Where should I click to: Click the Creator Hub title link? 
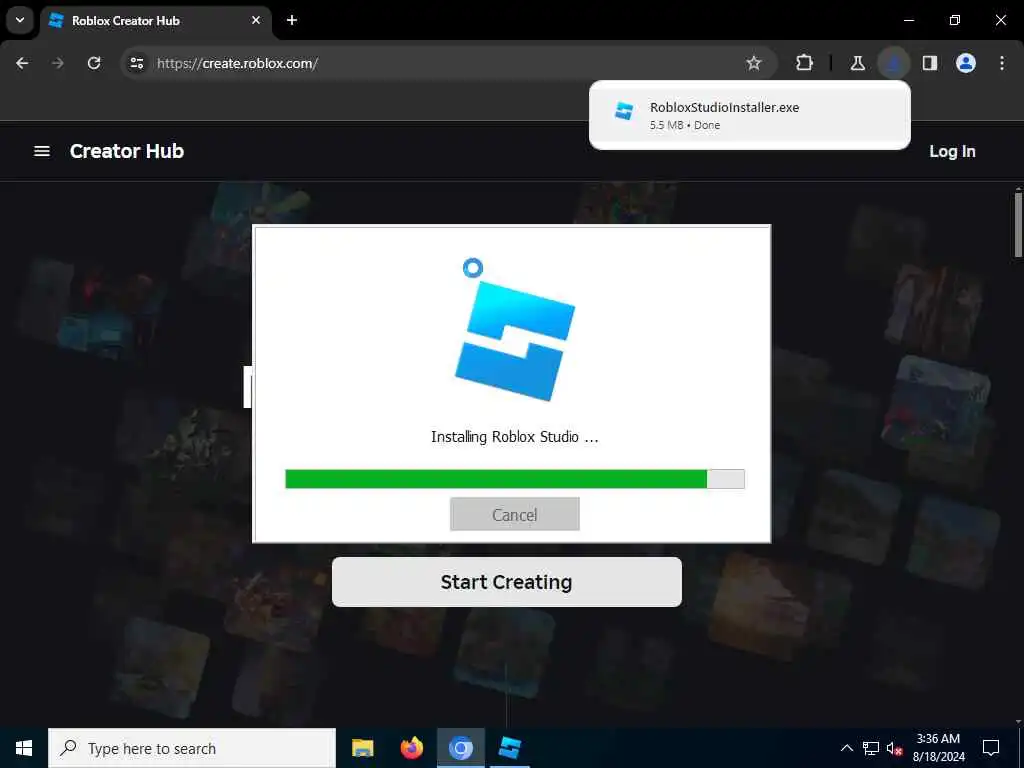pos(127,151)
